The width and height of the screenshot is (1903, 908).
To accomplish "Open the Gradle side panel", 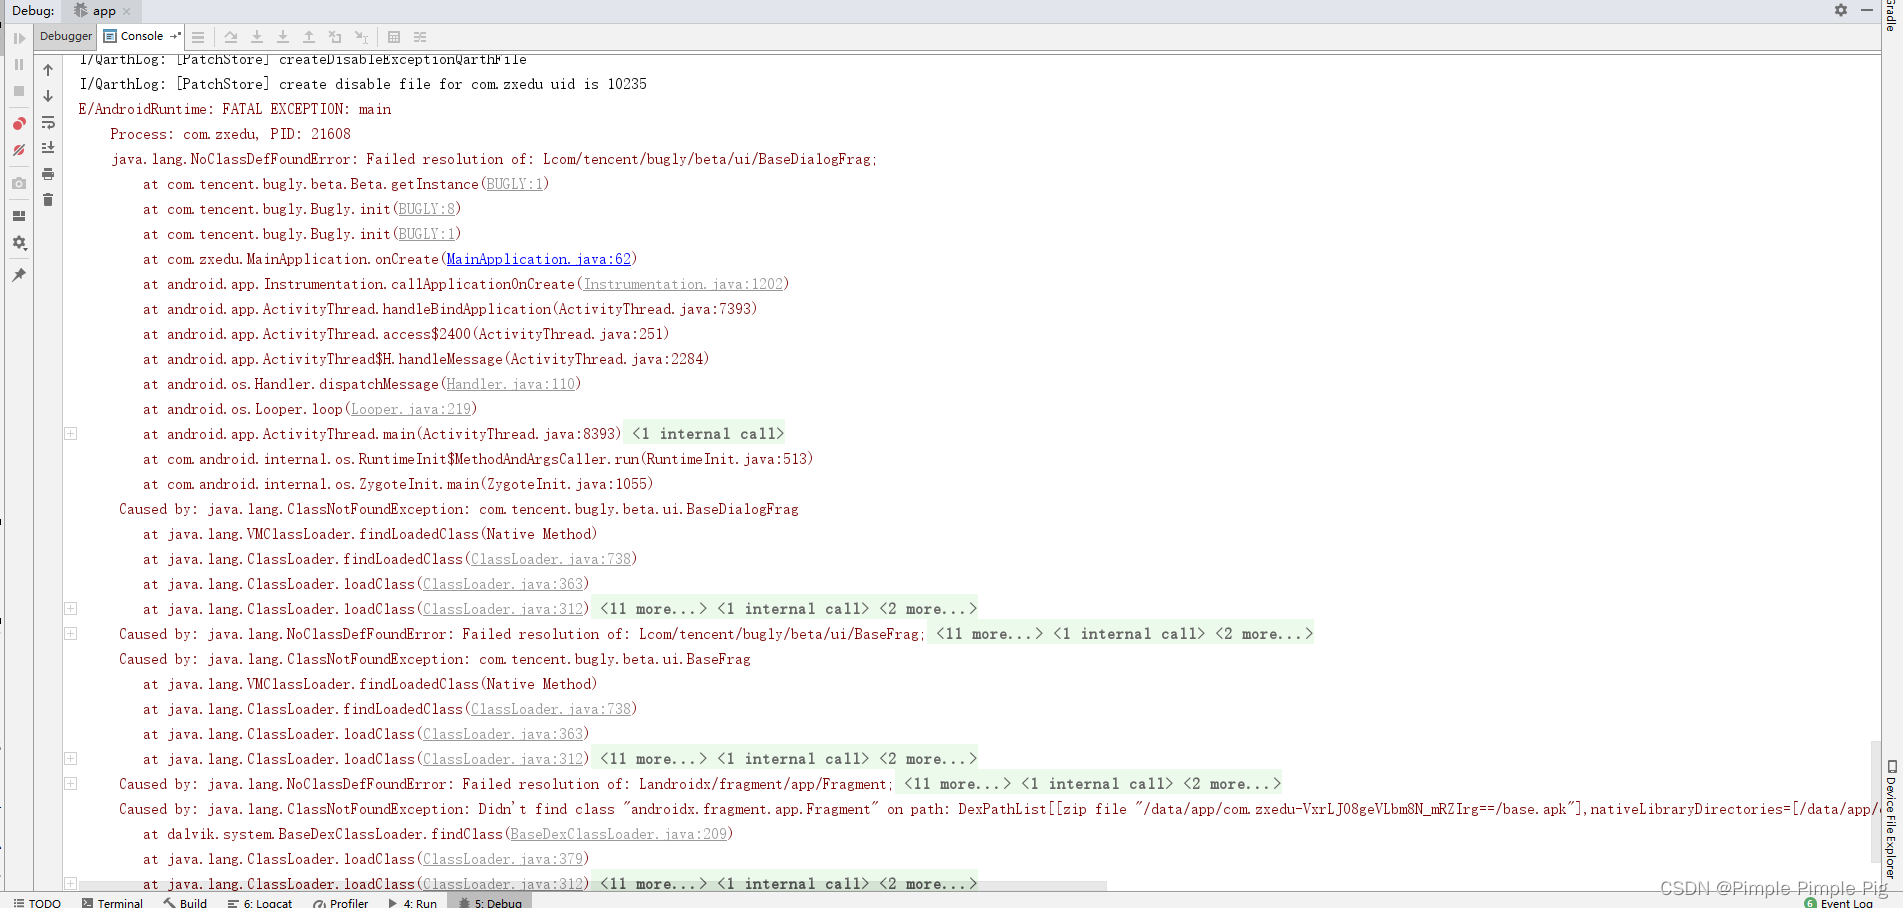I will pos(1892,15).
